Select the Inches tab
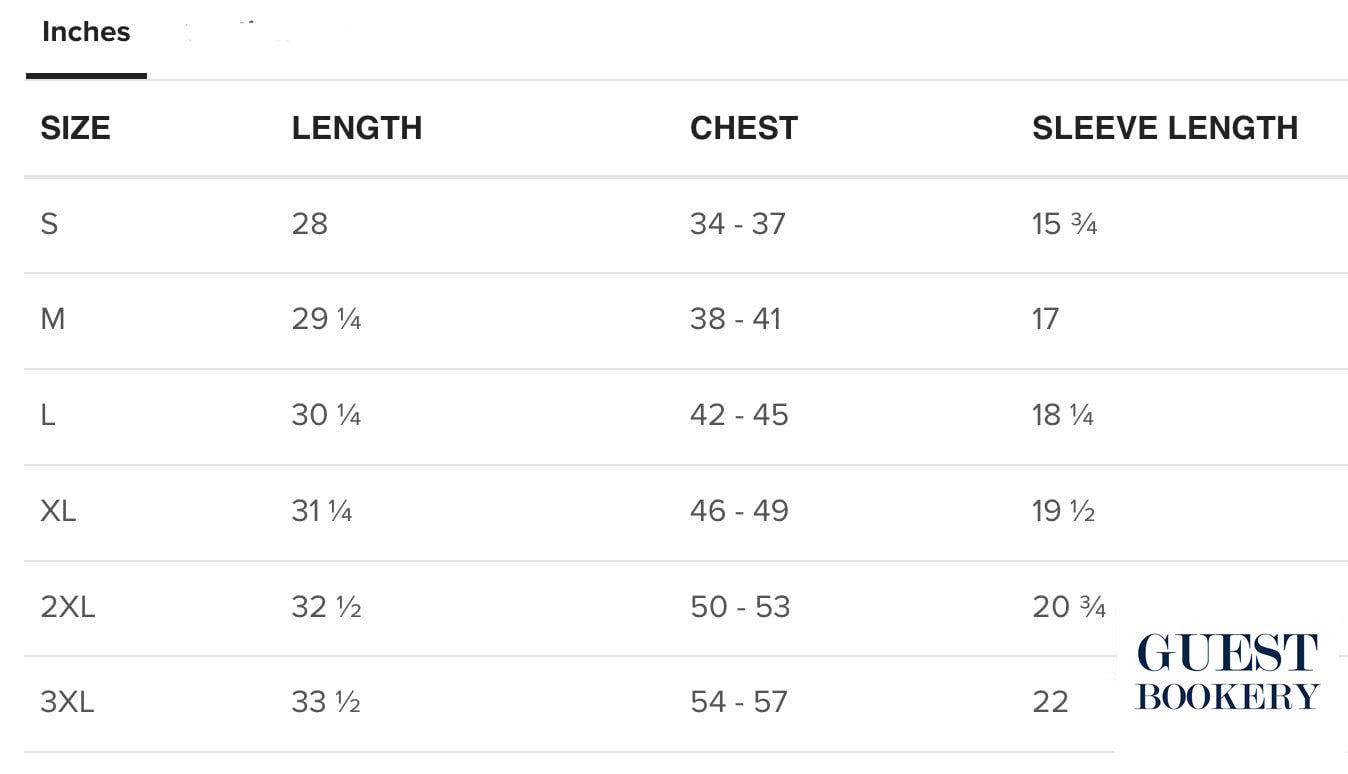1348x774 pixels. (x=86, y=32)
